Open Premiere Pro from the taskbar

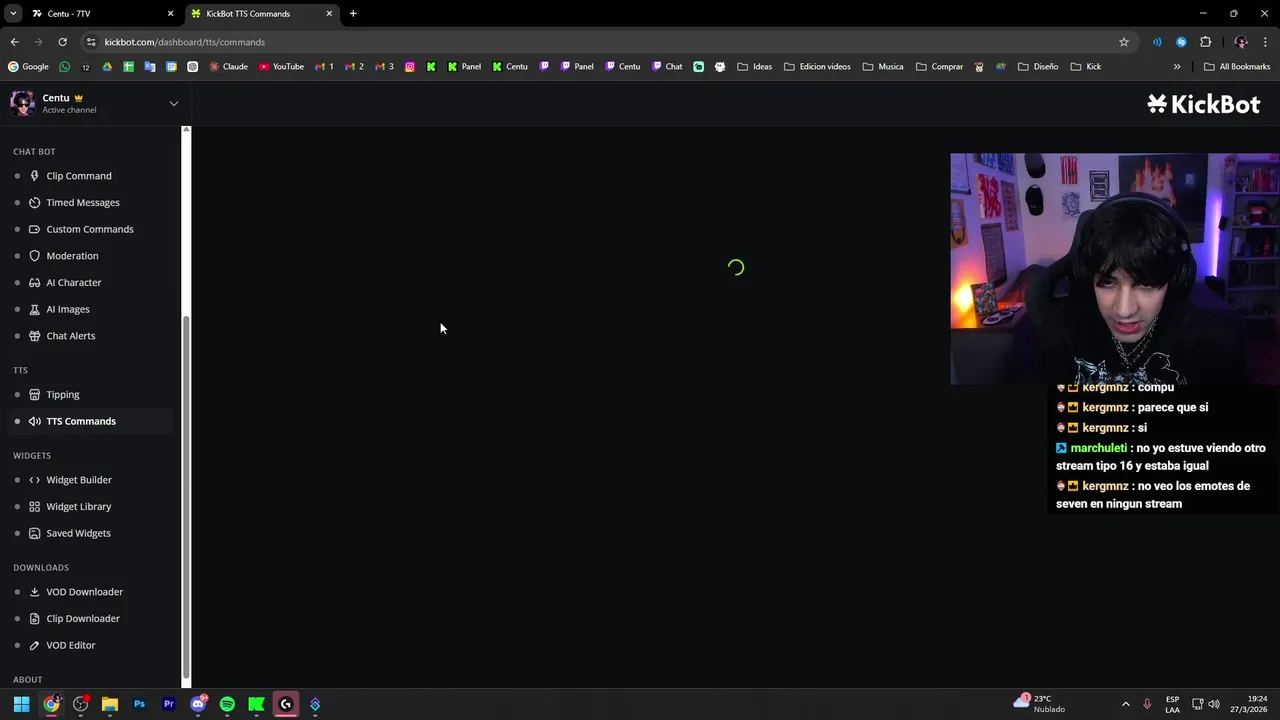(x=168, y=704)
